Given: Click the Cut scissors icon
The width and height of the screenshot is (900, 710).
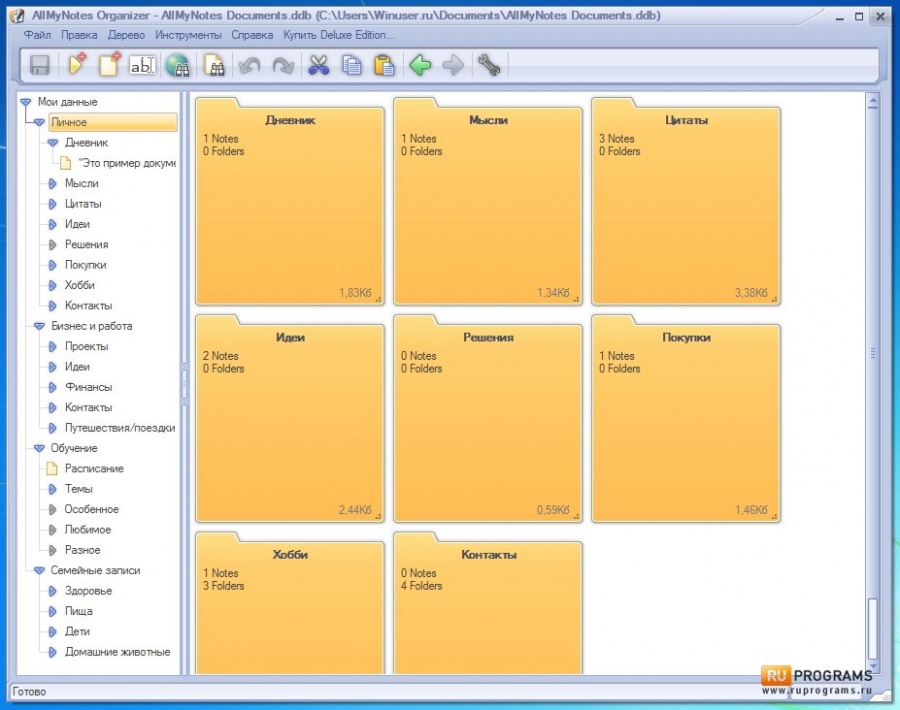Looking at the screenshot, I should [x=319, y=65].
